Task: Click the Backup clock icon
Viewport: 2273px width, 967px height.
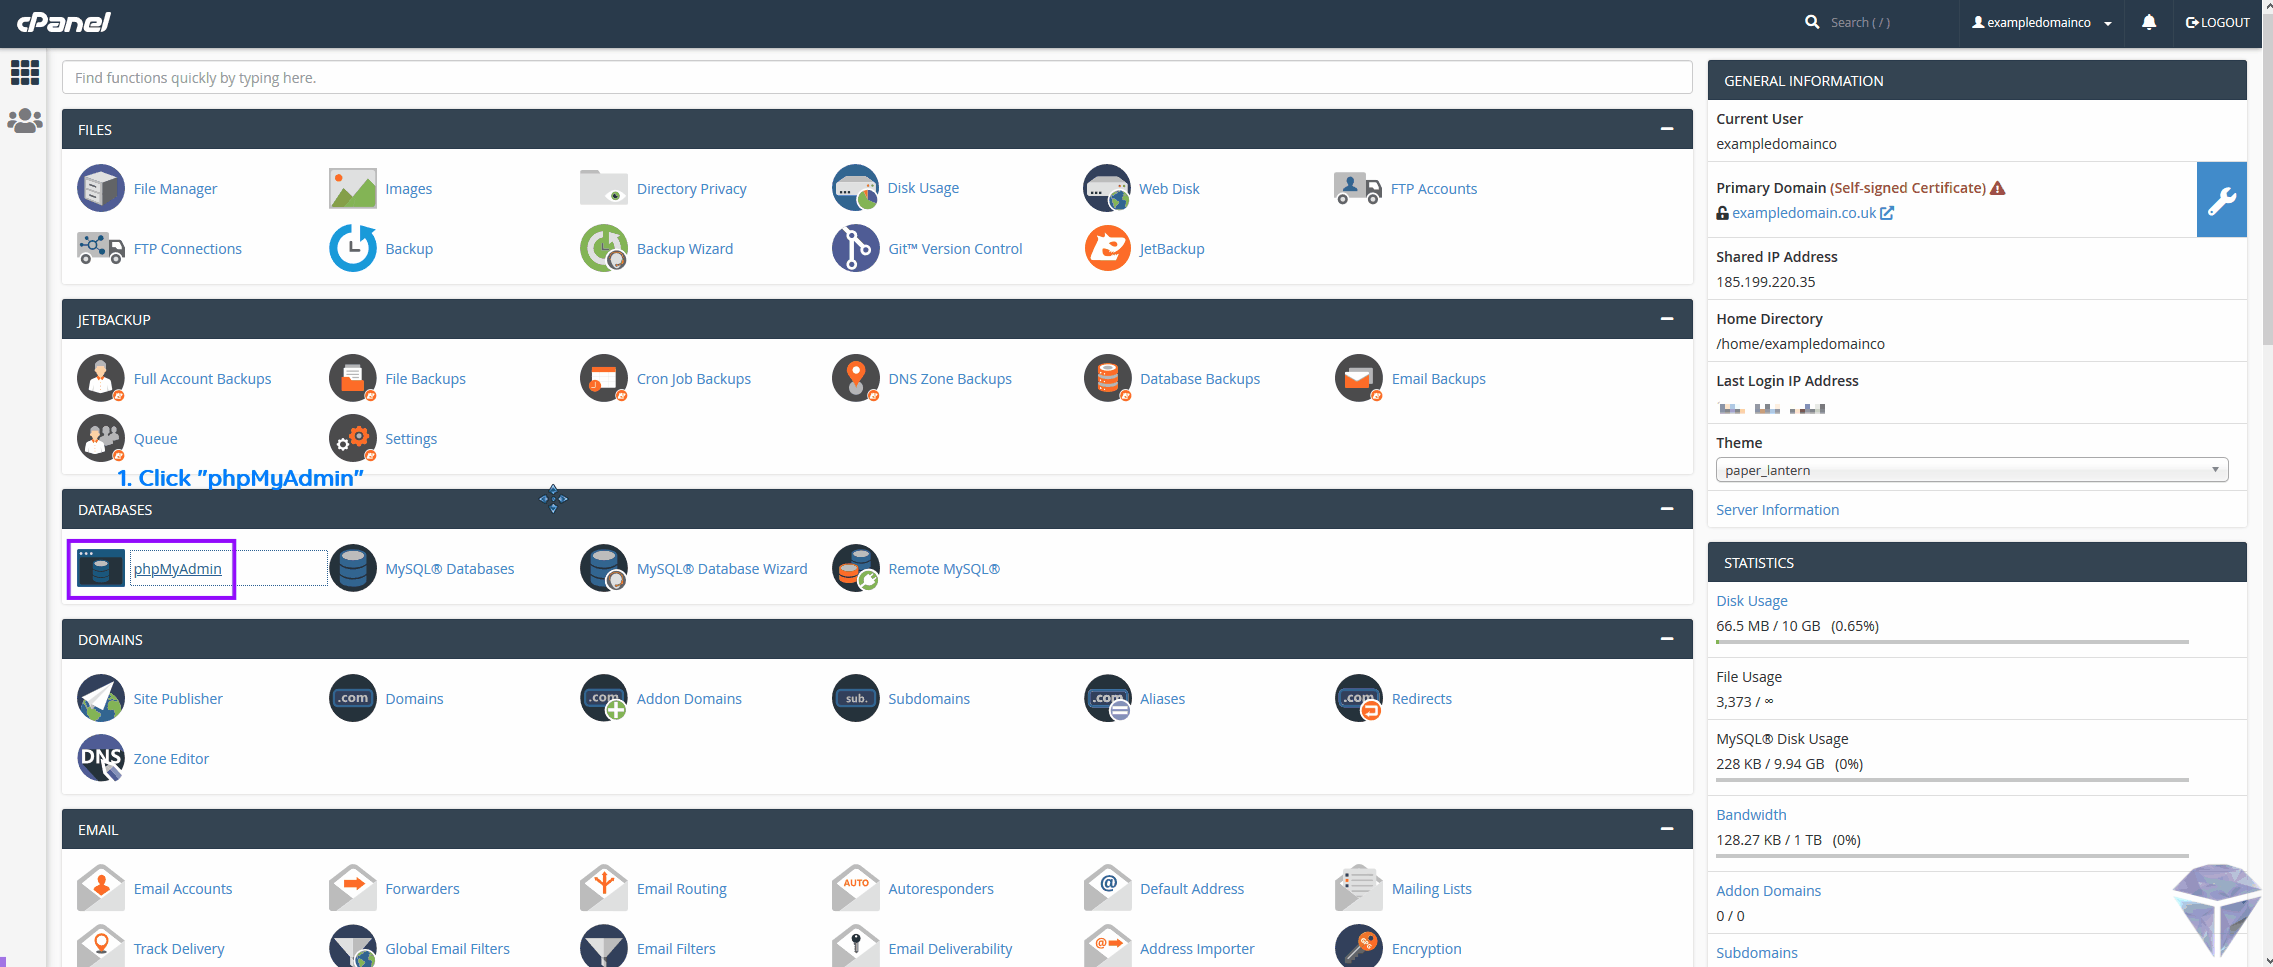Action: (353, 248)
